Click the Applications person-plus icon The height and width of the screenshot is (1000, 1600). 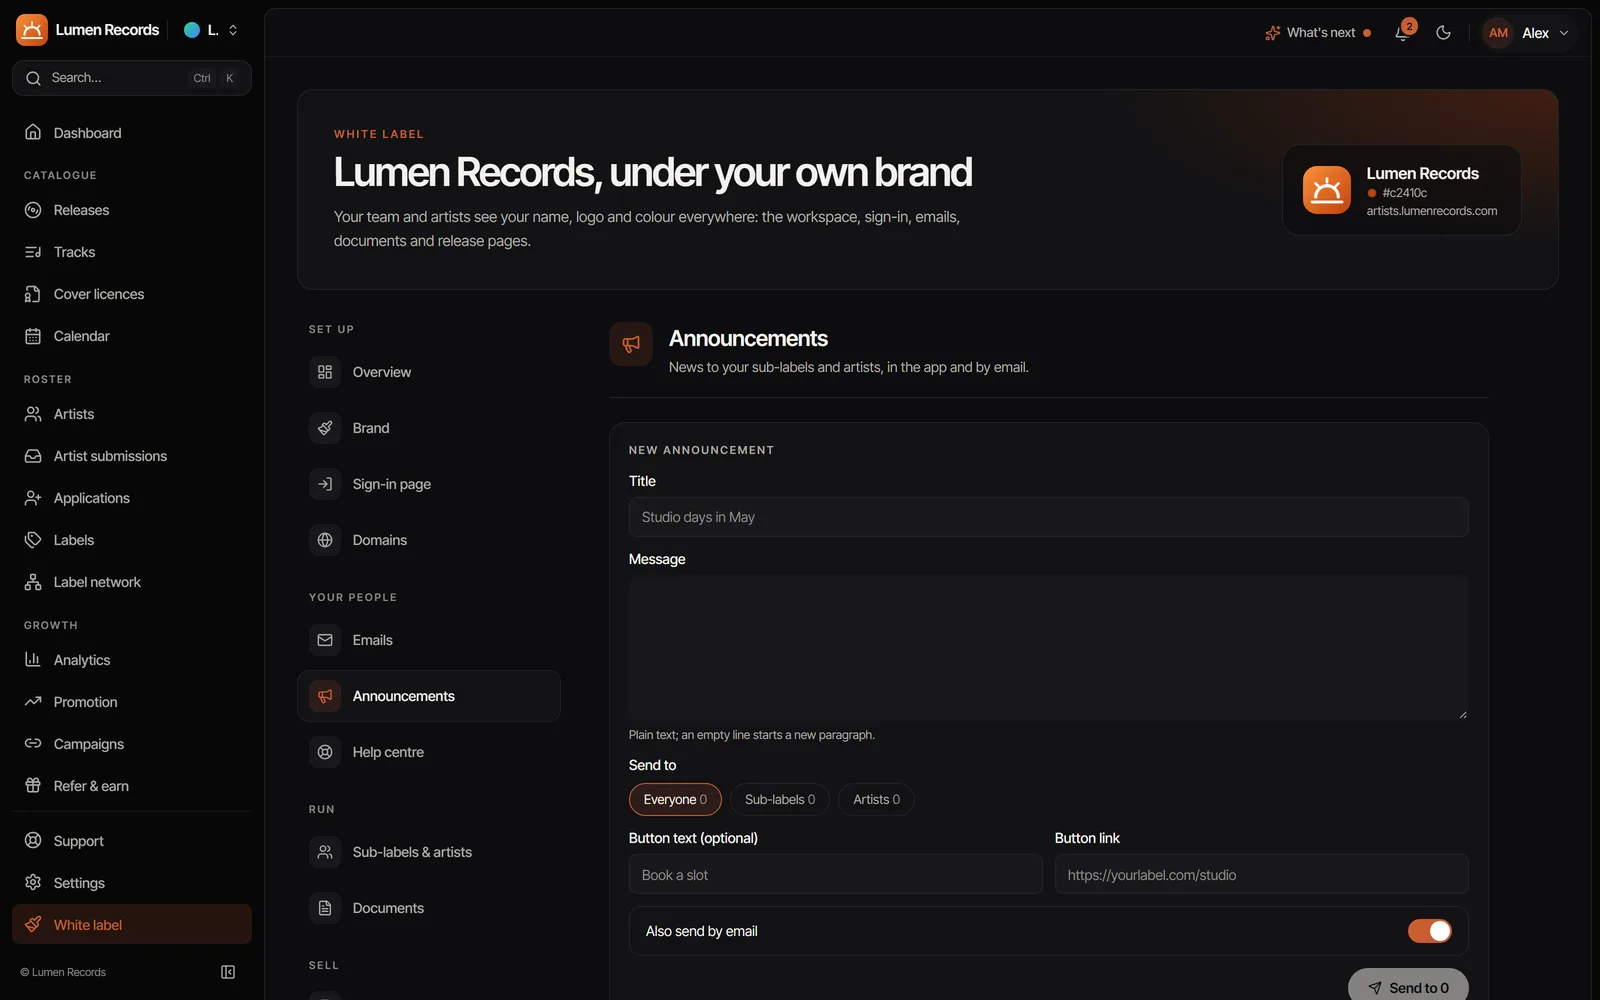33,498
